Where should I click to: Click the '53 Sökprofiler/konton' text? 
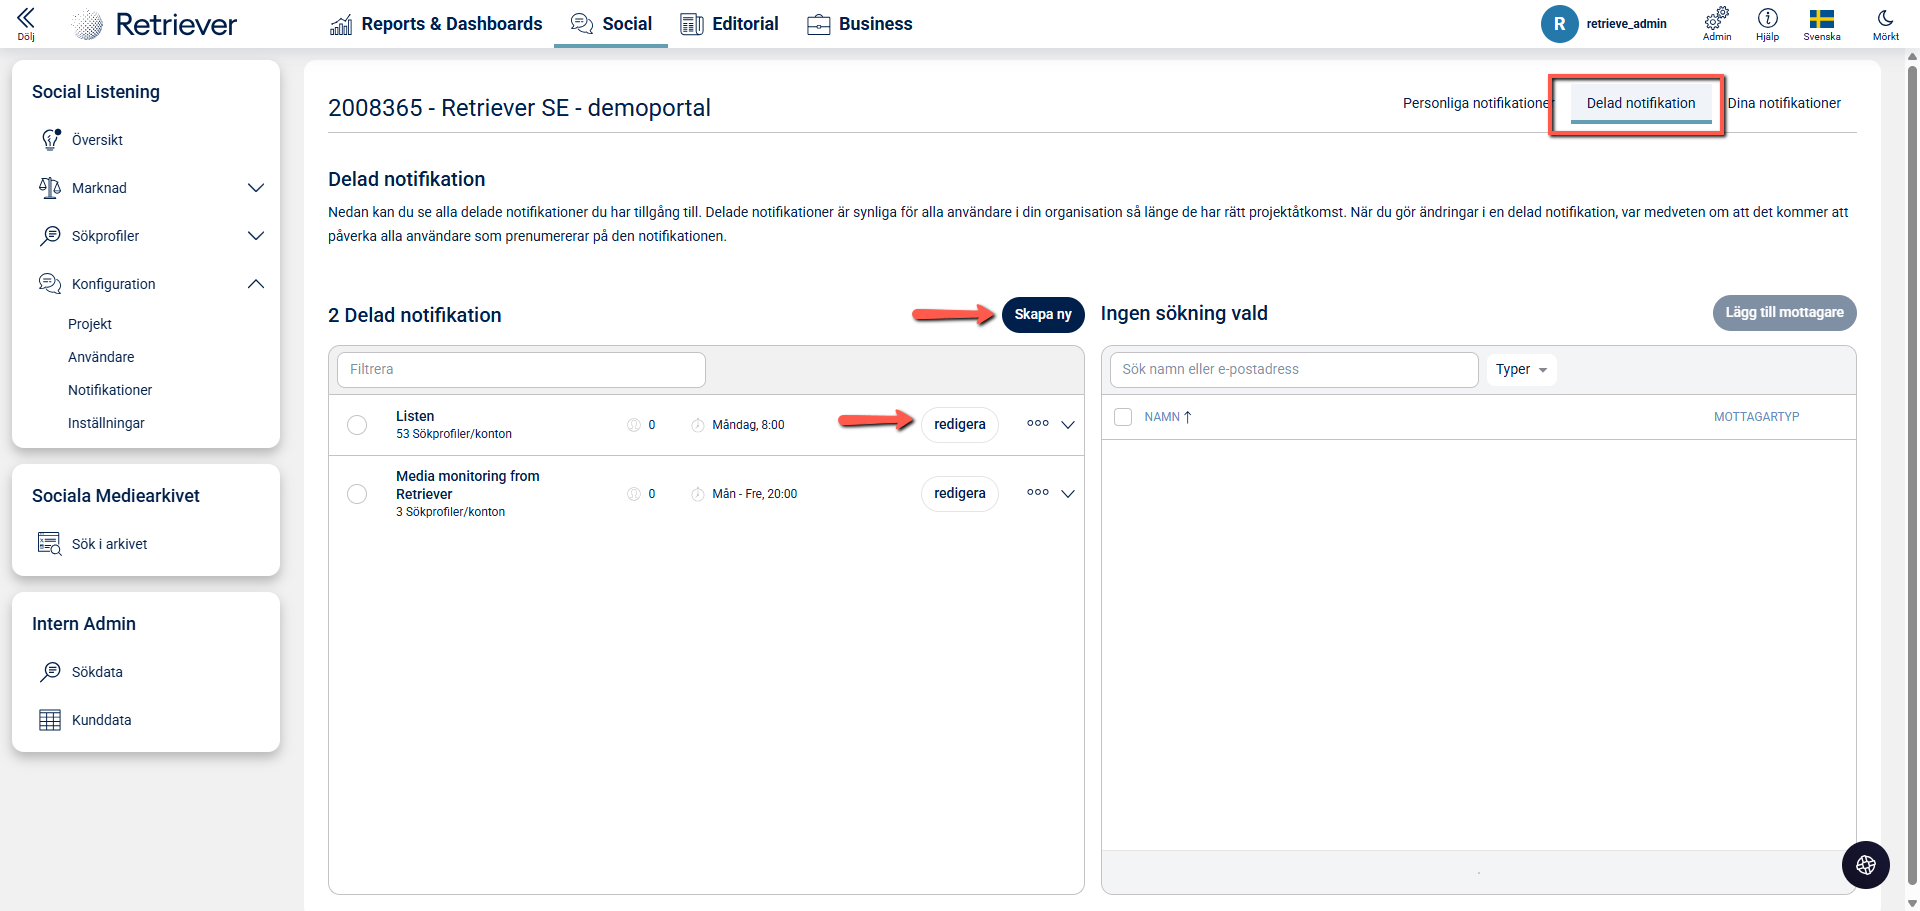[454, 434]
